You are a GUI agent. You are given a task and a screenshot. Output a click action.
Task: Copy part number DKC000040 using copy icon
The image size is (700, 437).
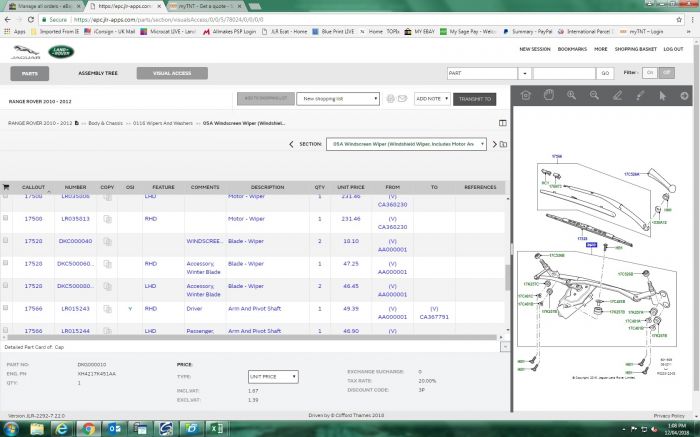pyautogui.click(x=107, y=241)
